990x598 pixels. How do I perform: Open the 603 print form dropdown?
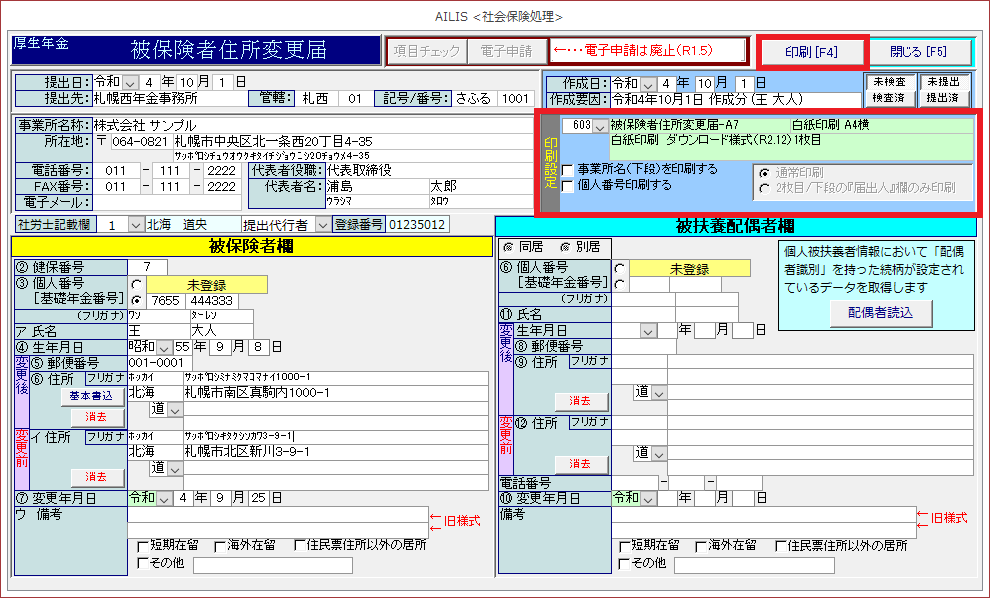[600, 127]
